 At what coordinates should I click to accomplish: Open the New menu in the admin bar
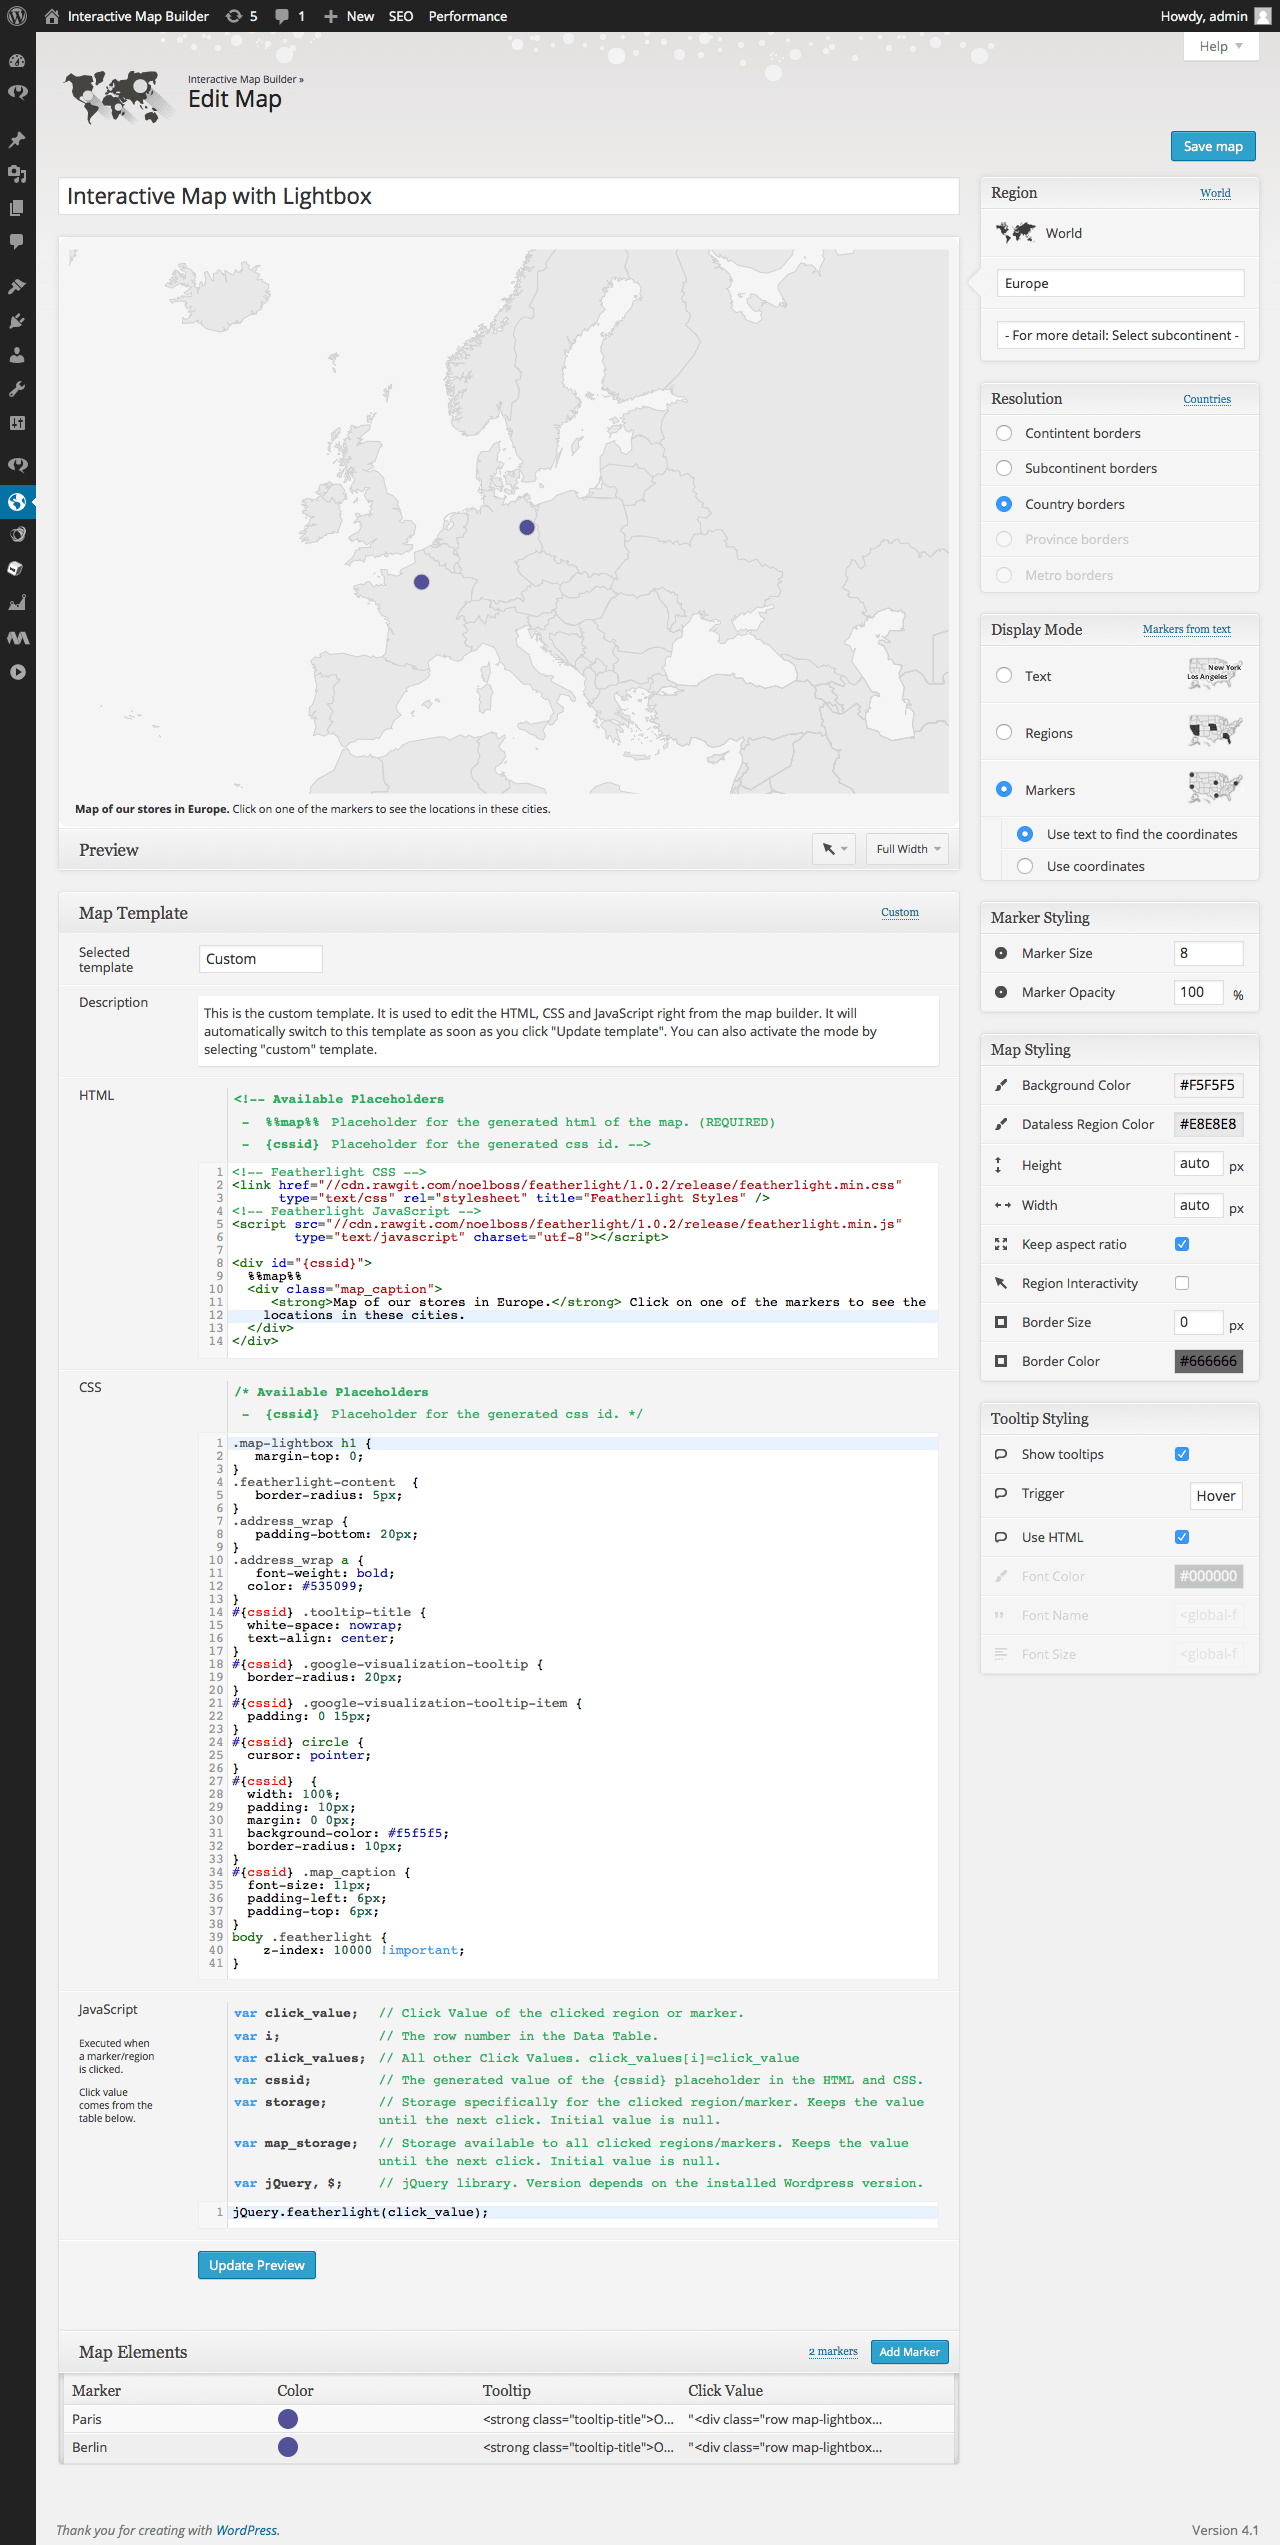click(x=349, y=16)
